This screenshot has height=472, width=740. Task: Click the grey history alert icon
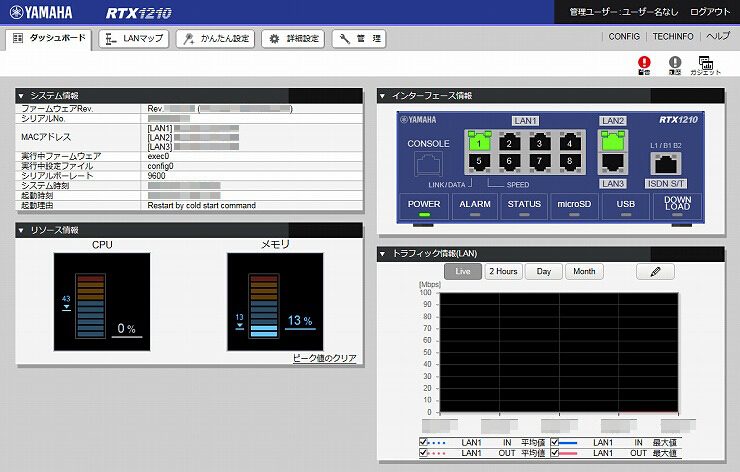click(675, 65)
